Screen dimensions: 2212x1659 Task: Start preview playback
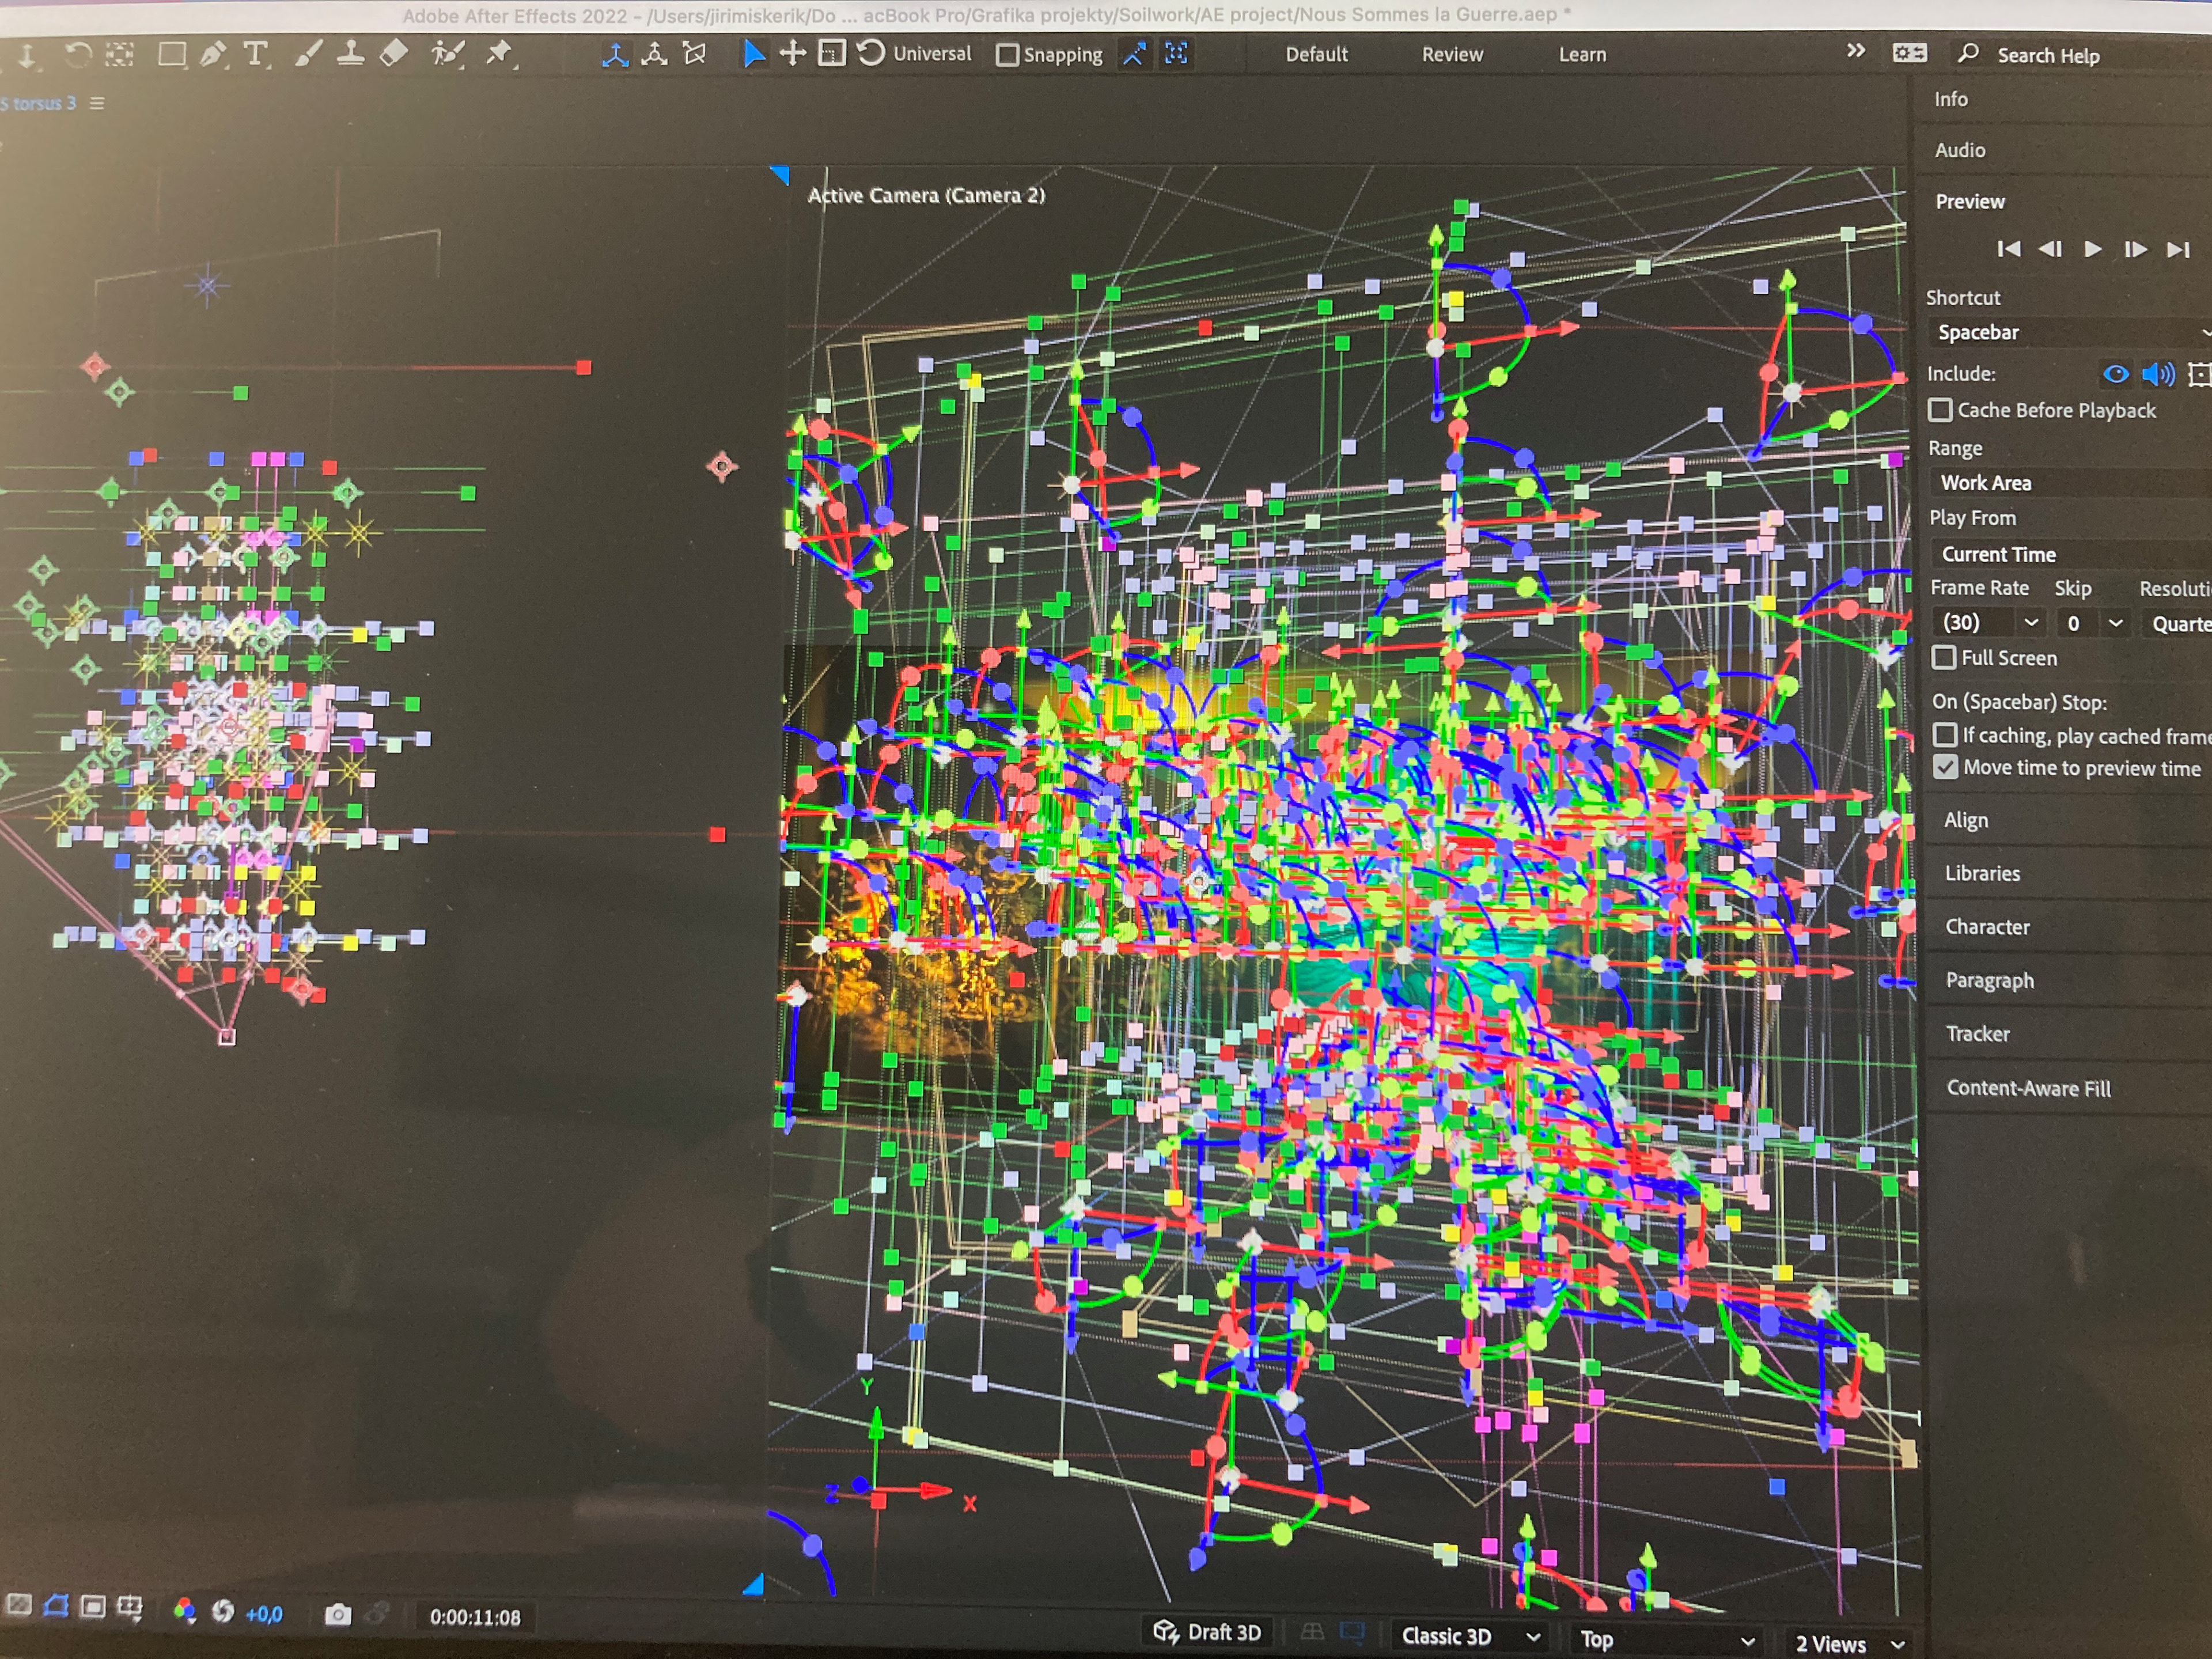pos(2092,249)
